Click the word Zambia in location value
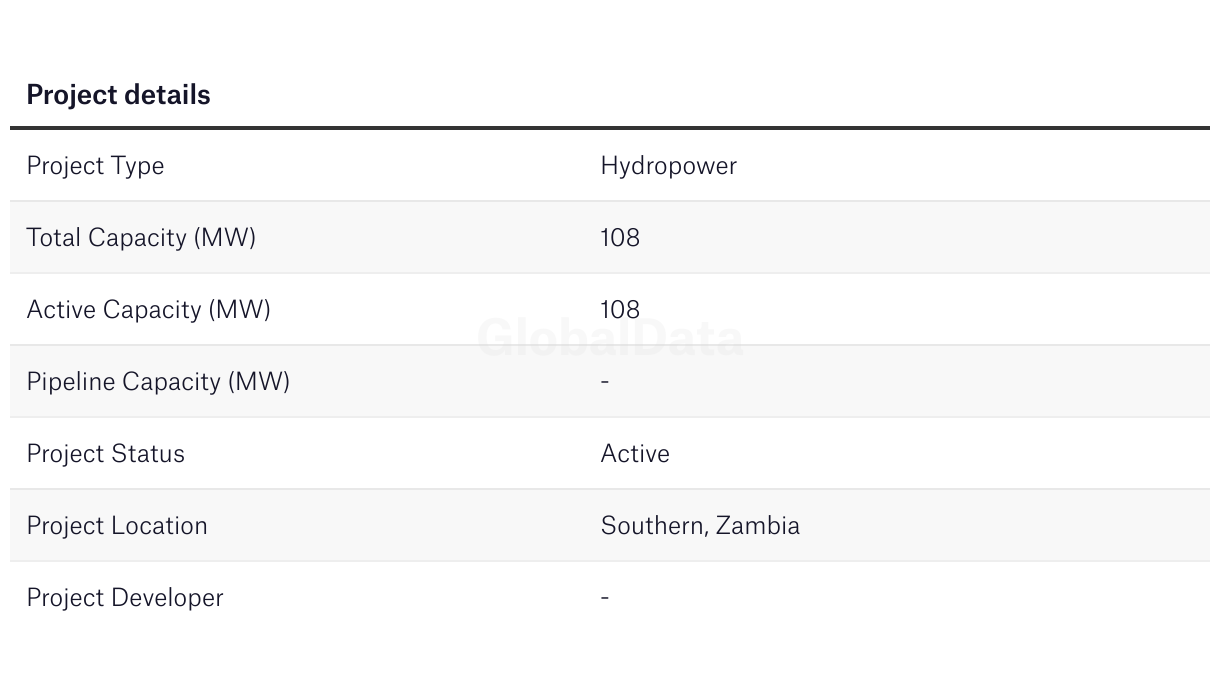Image resolution: width=1220 pixels, height=674 pixels. point(758,526)
